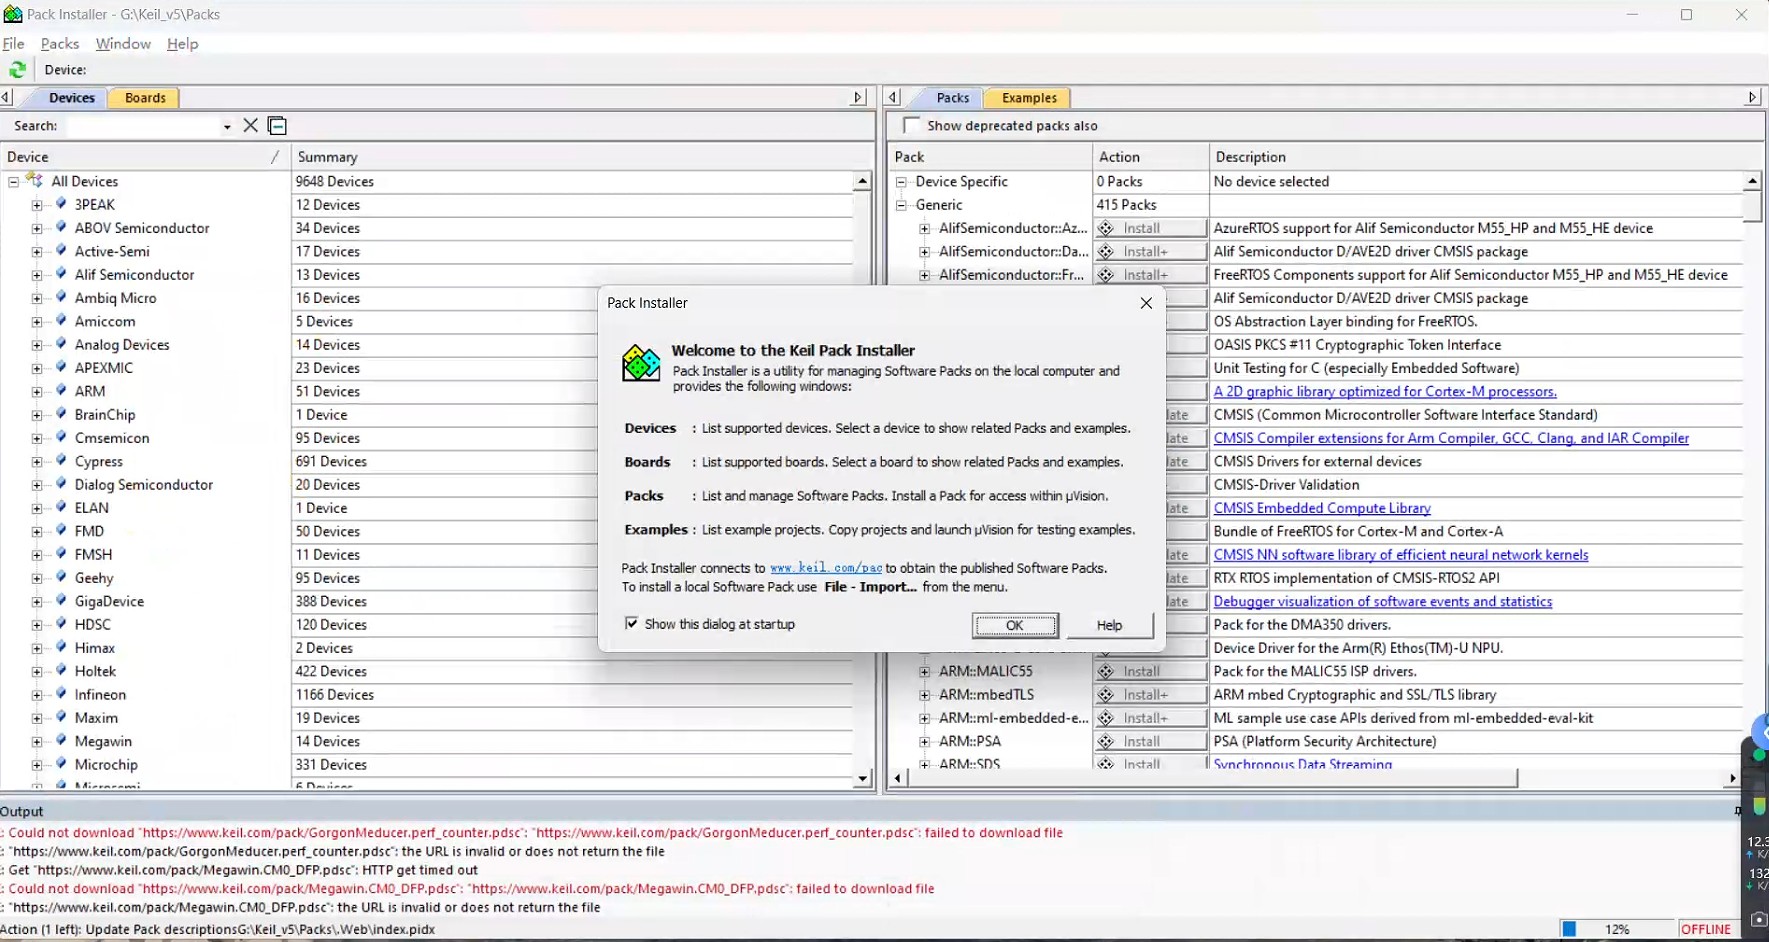Open the www.keil.com/pack link
1769x942 pixels.
coord(826,568)
